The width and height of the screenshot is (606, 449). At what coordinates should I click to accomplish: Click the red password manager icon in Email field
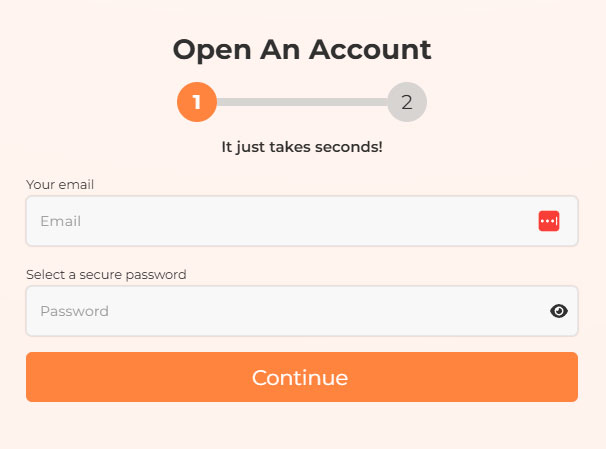pyautogui.click(x=549, y=221)
